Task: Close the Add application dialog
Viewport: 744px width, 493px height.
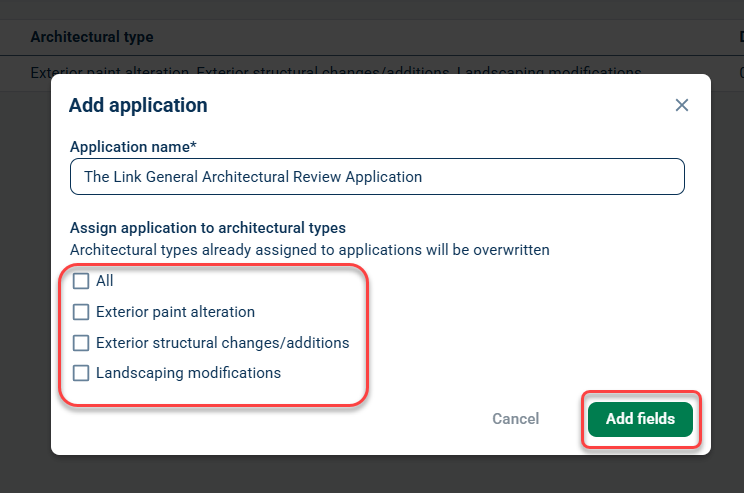Action: click(681, 105)
